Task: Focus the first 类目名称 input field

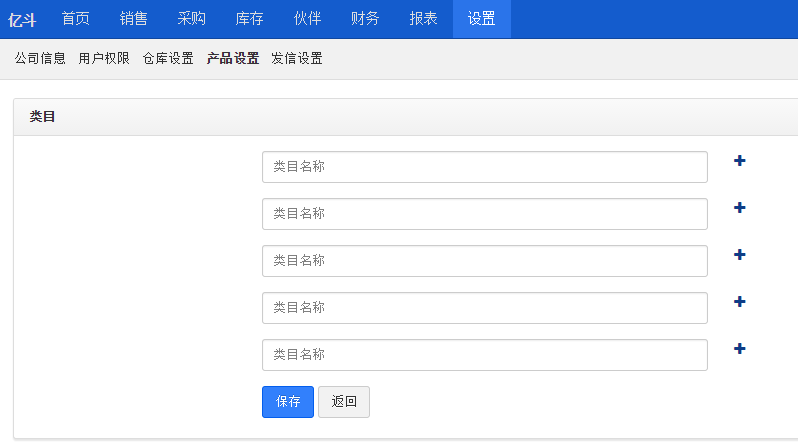Action: coord(485,167)
